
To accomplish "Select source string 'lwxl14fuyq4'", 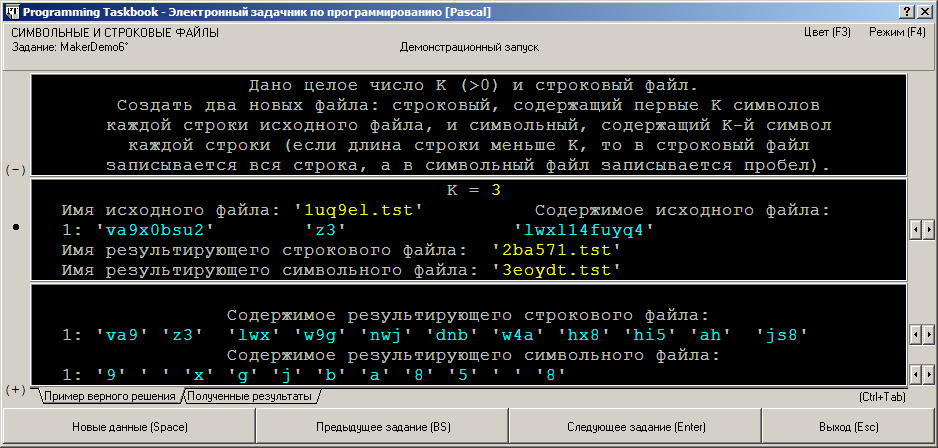I will pyautogui.click(x=584, y=230).
